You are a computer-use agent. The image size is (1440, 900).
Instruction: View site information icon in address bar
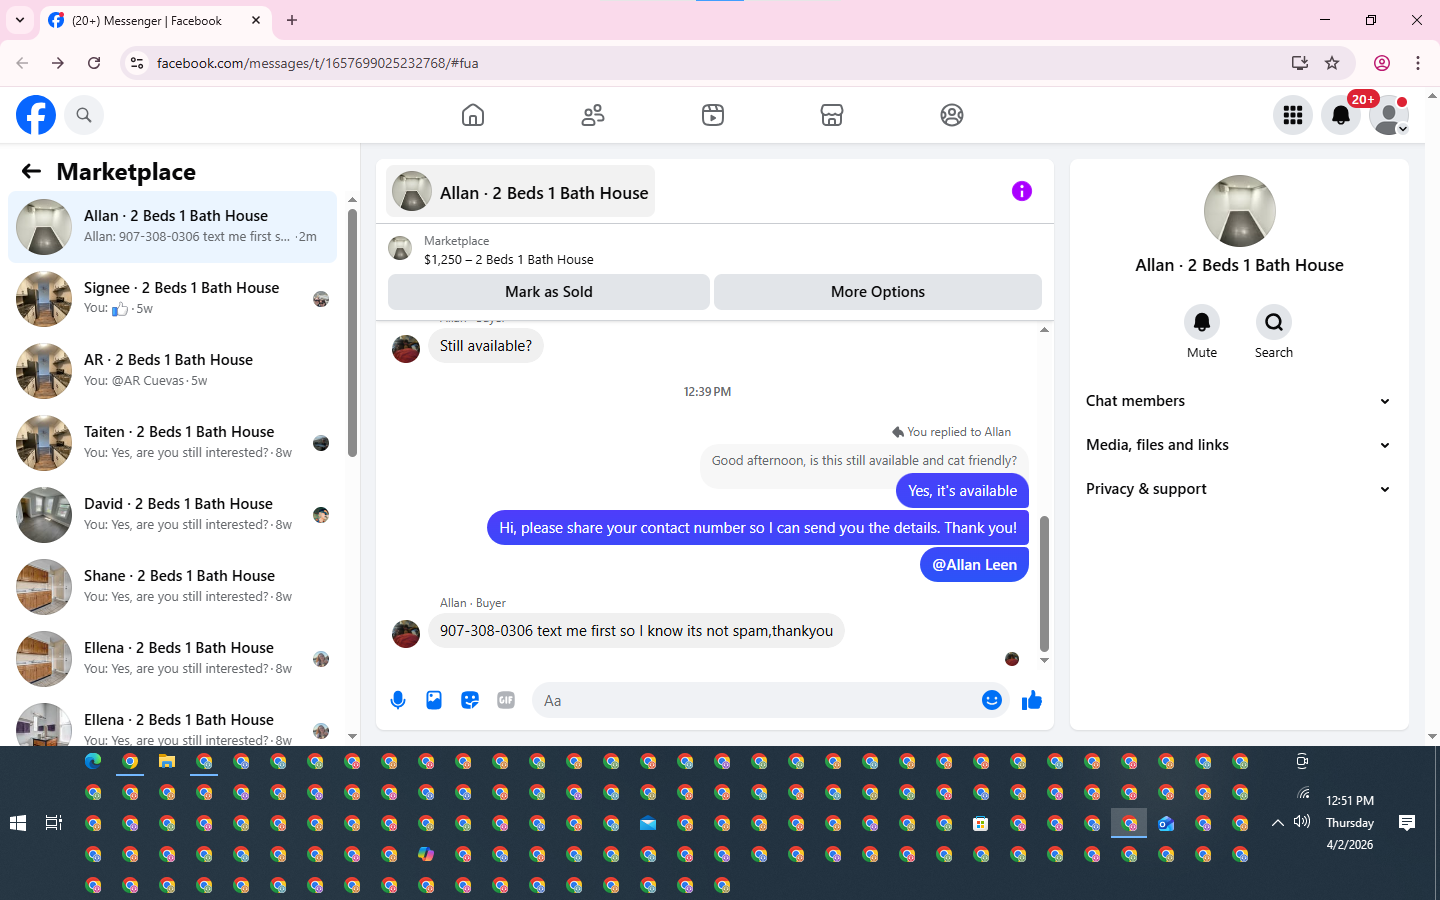click(138, 63)
